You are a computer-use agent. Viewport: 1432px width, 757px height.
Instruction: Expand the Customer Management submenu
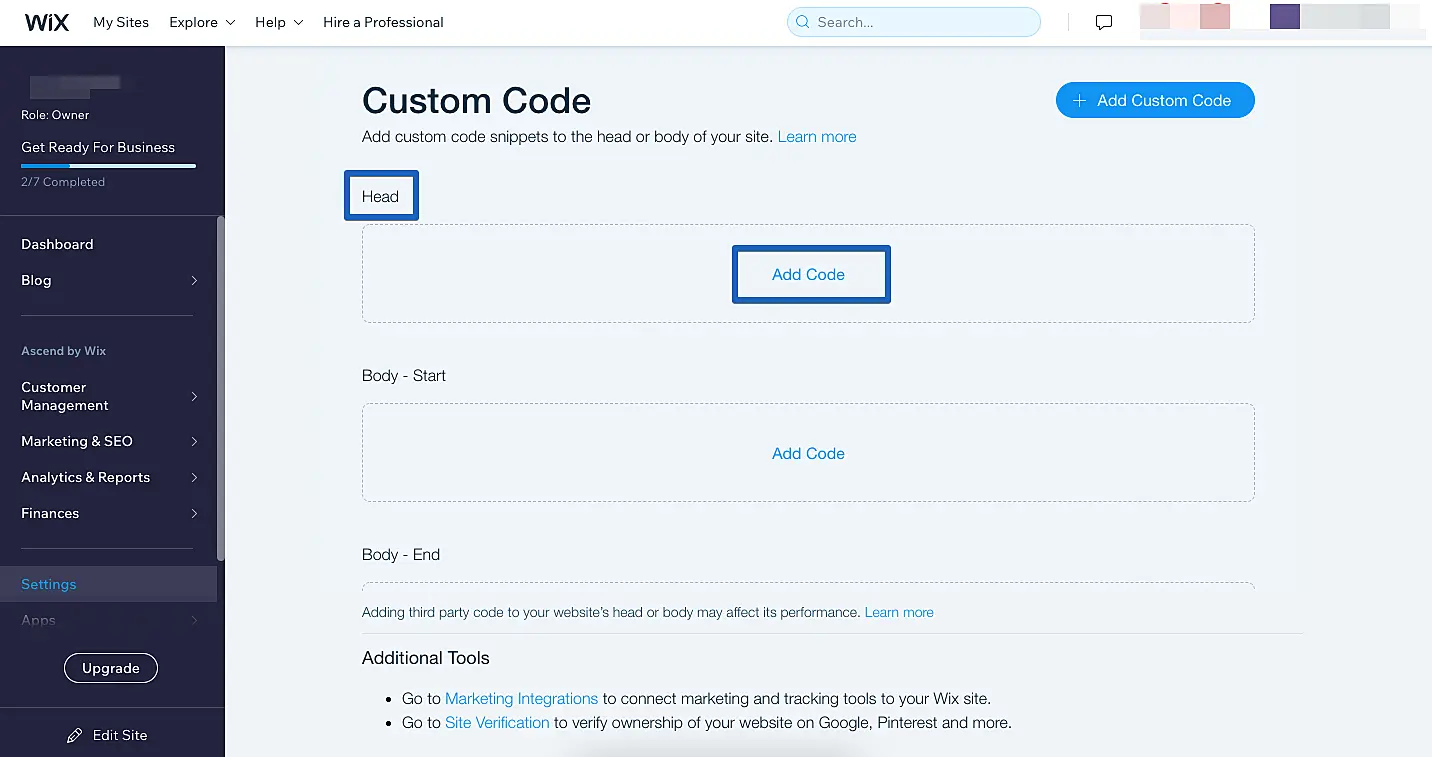tap(194, 396)
